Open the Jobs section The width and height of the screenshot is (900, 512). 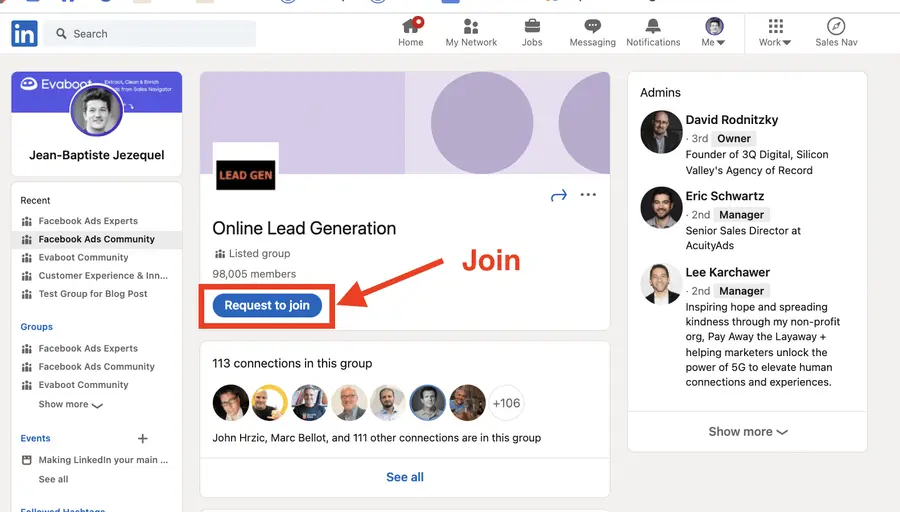[532, 32]
